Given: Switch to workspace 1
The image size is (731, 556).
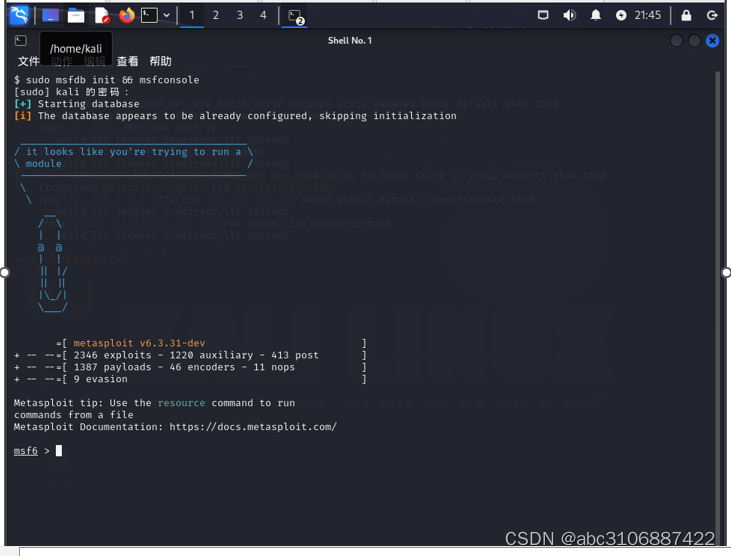Looking at the screenshot, I should point(192,15).
